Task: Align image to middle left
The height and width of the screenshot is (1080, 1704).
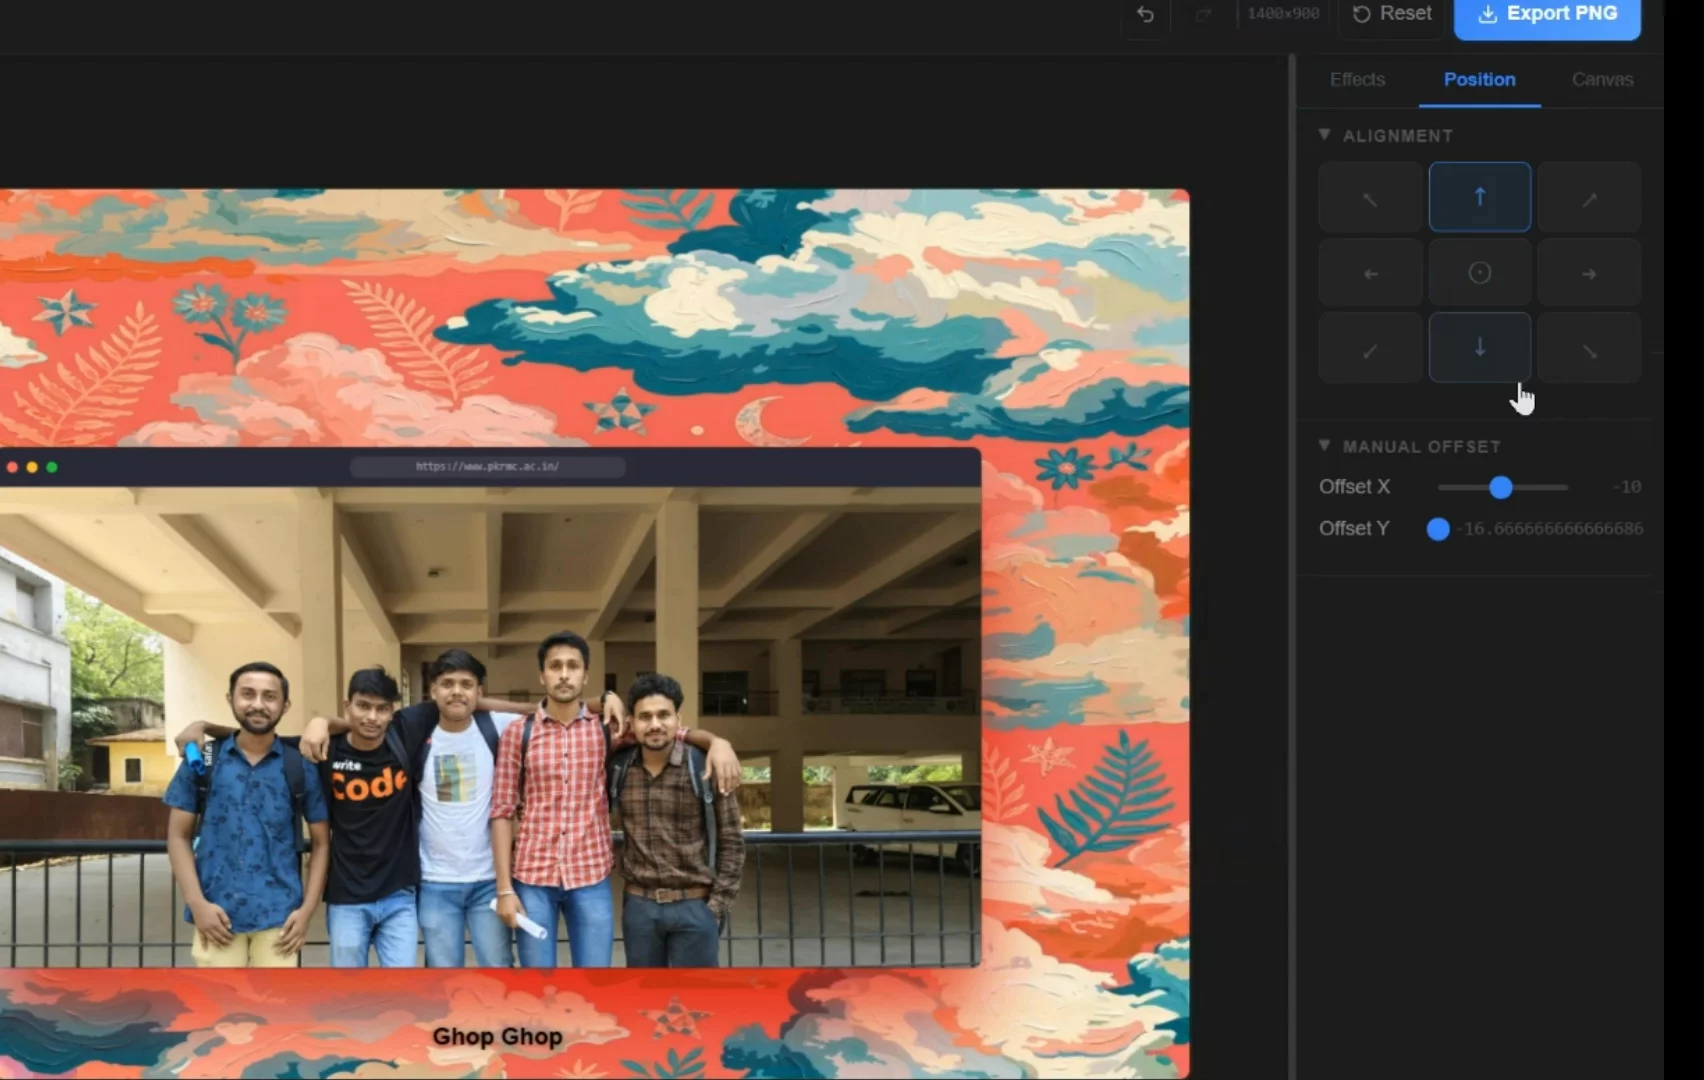Action: pyautogui.click(x=1370, y=273)
